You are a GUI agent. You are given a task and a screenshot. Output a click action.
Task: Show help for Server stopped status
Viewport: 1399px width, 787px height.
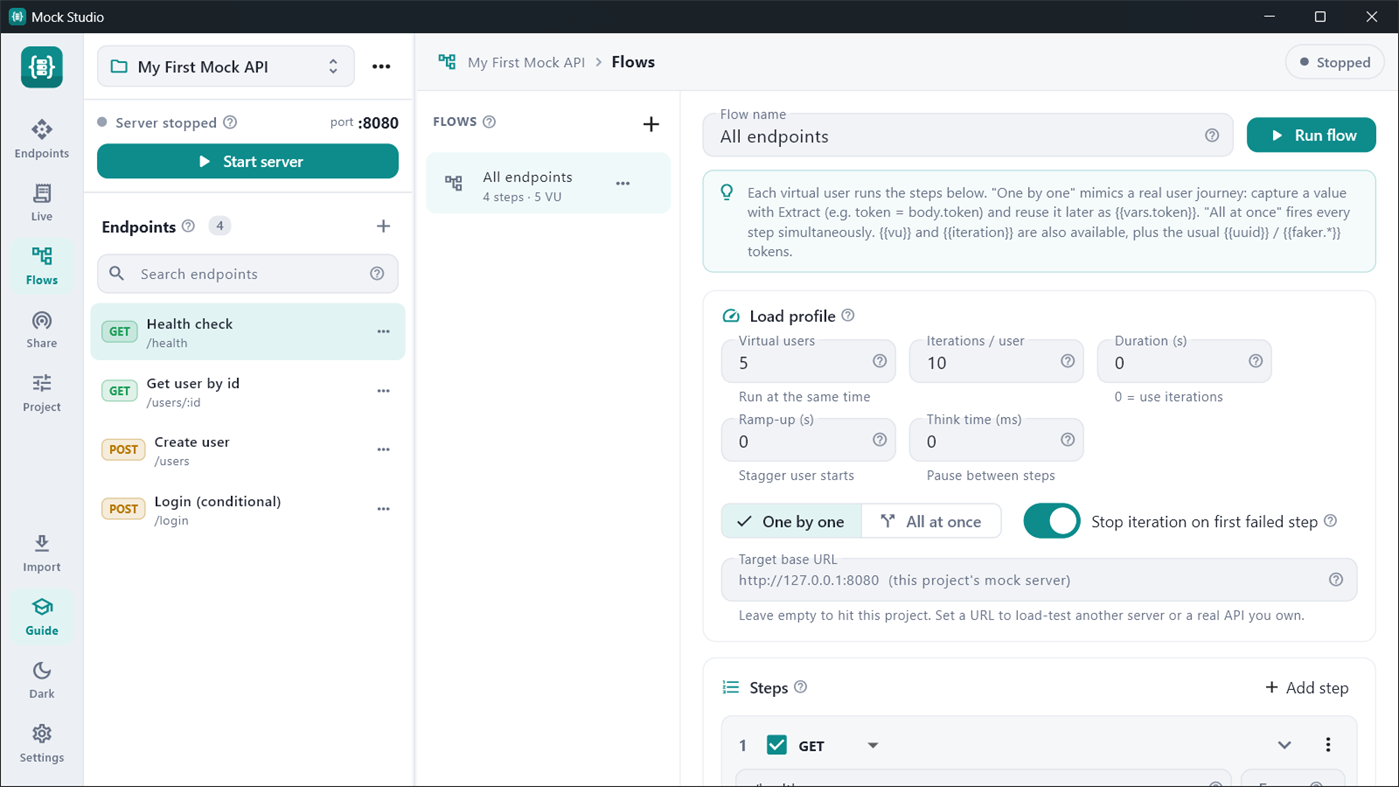click(230, 122)
